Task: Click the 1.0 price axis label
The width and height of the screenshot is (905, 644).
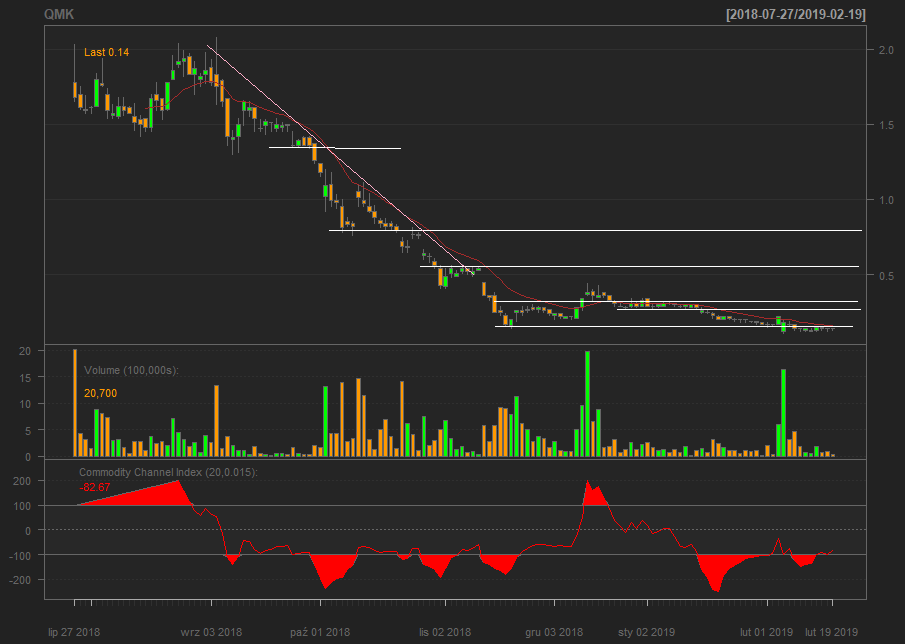Action: tap(887, 200)
